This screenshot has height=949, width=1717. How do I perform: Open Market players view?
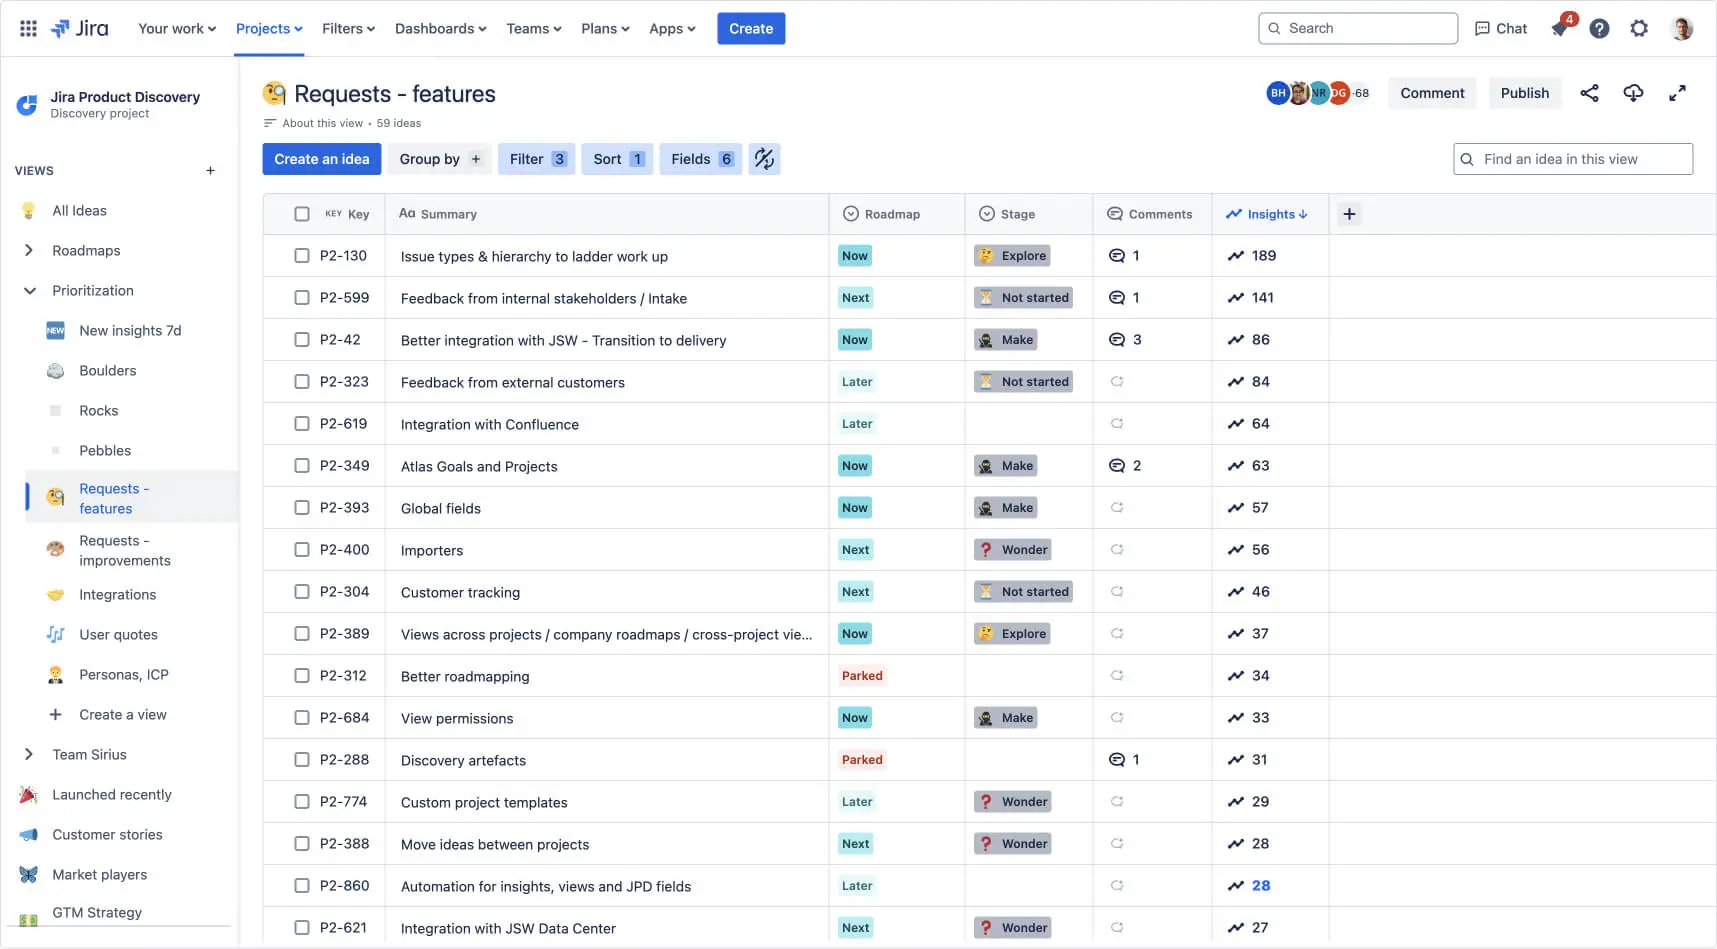[99, 875]
